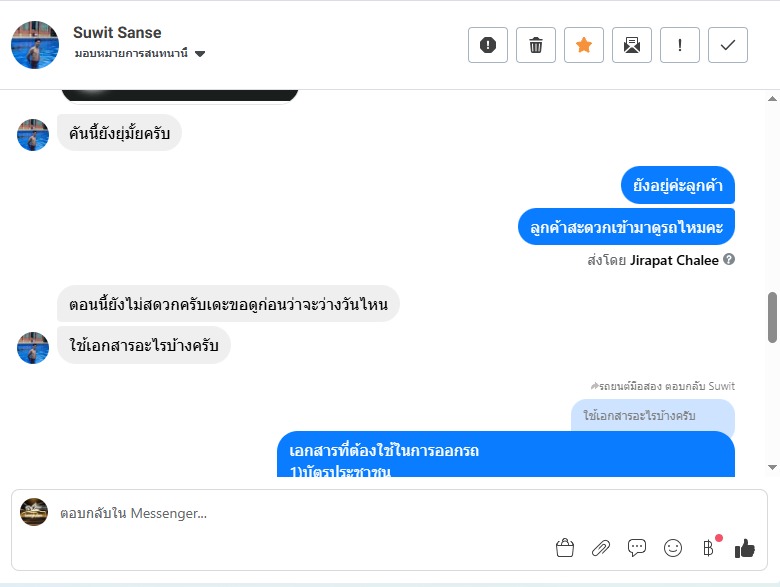Mark conversation done with checkmark
The image size is (780, 587).
[x=728, y=45]
